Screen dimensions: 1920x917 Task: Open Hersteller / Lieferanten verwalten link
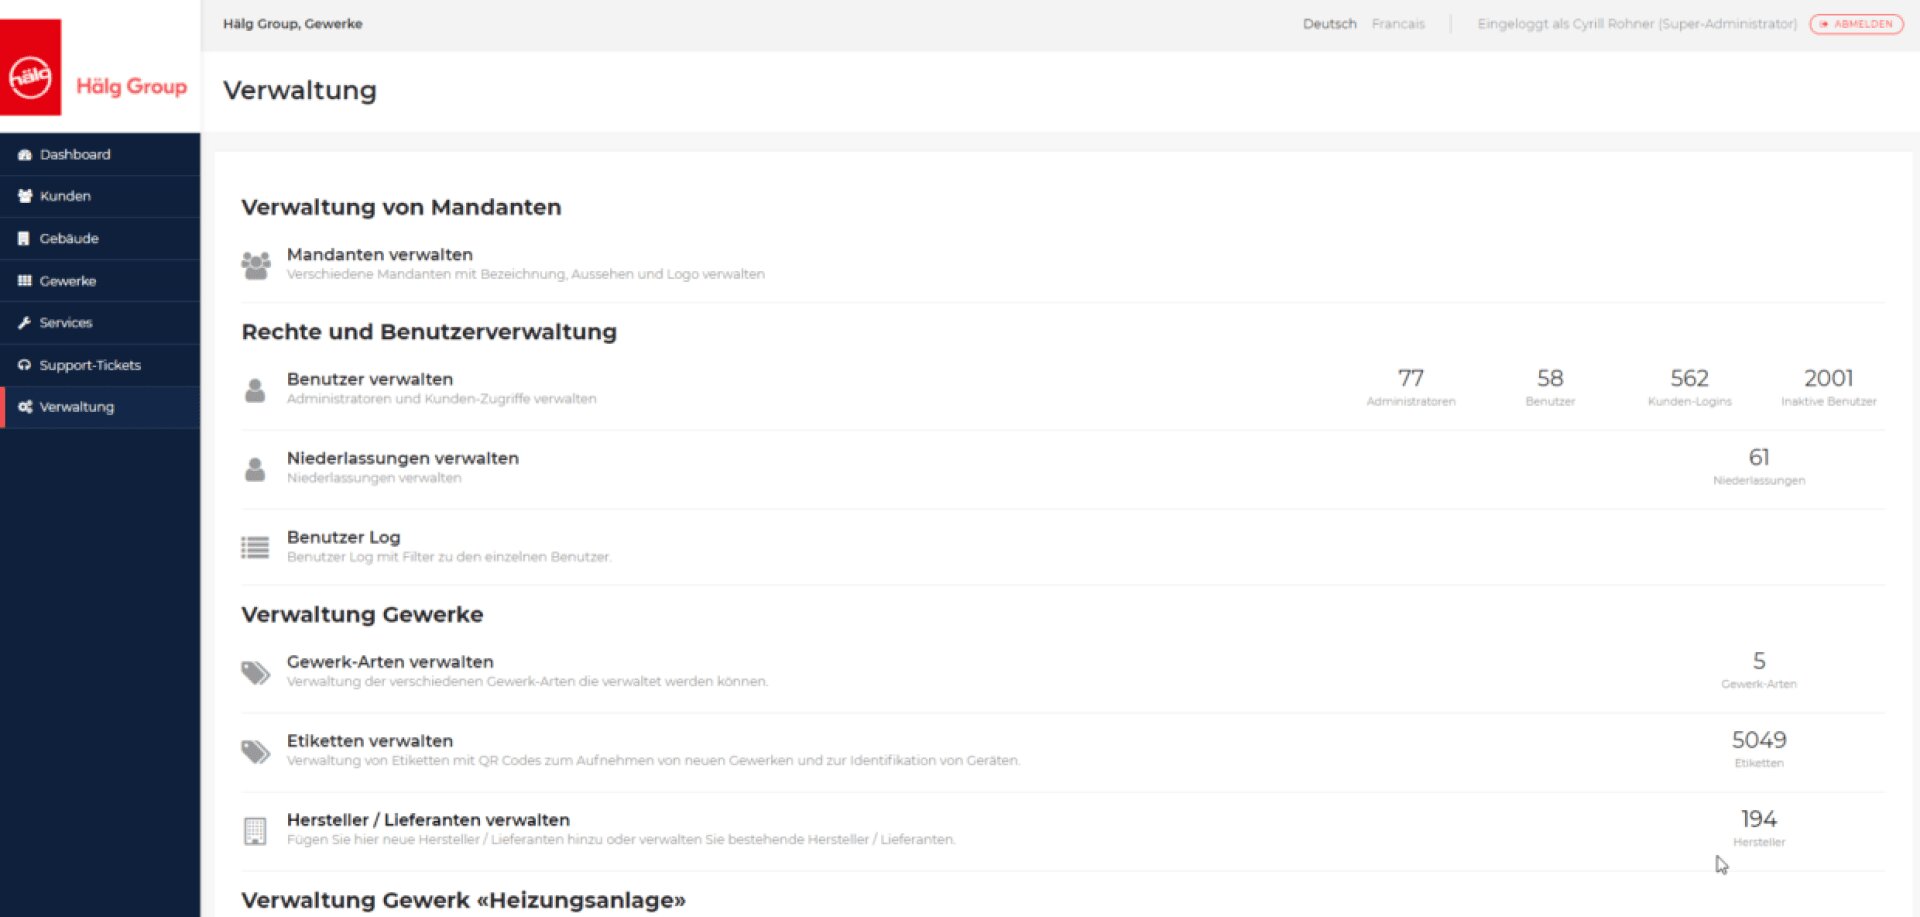coord(428,820)
